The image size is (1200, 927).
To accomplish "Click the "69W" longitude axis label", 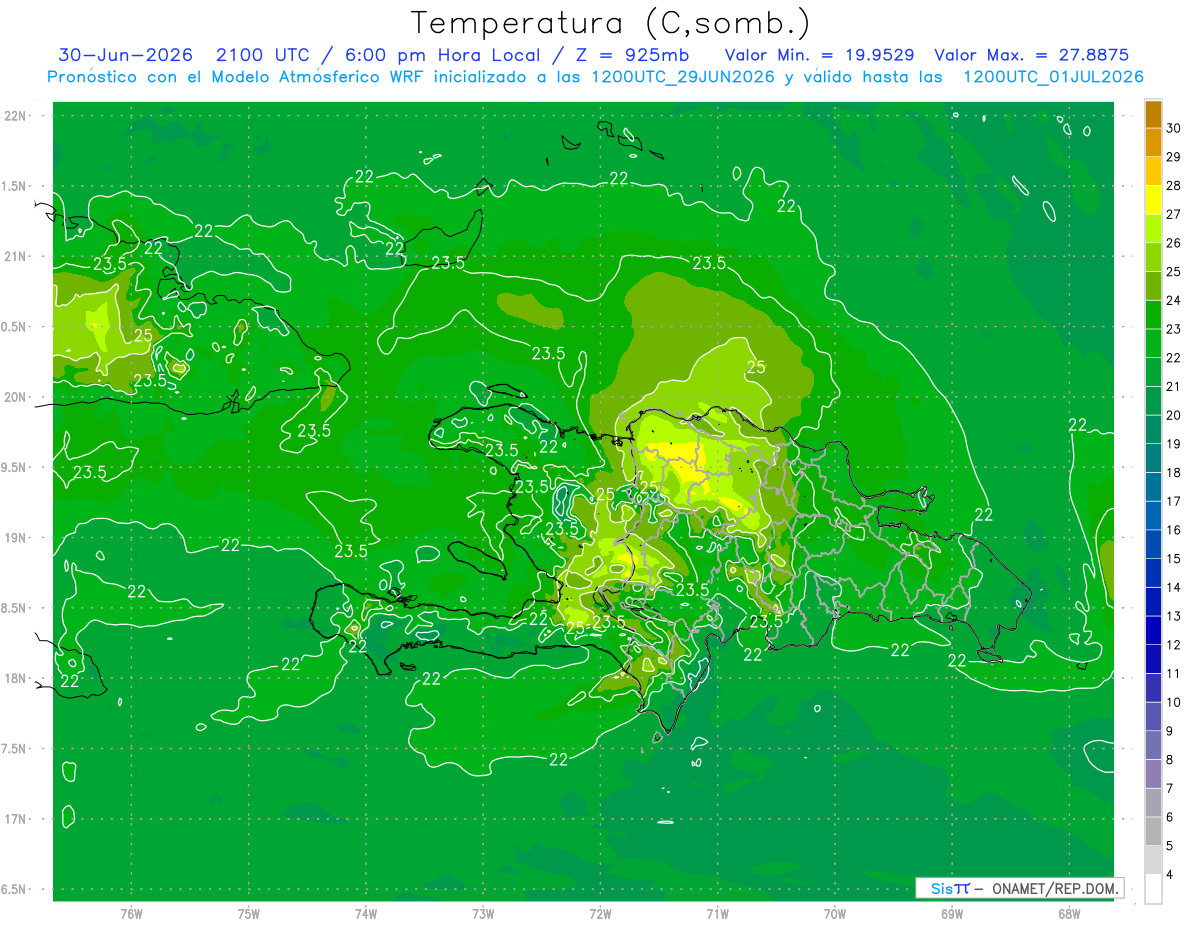I will coord(951,913).
